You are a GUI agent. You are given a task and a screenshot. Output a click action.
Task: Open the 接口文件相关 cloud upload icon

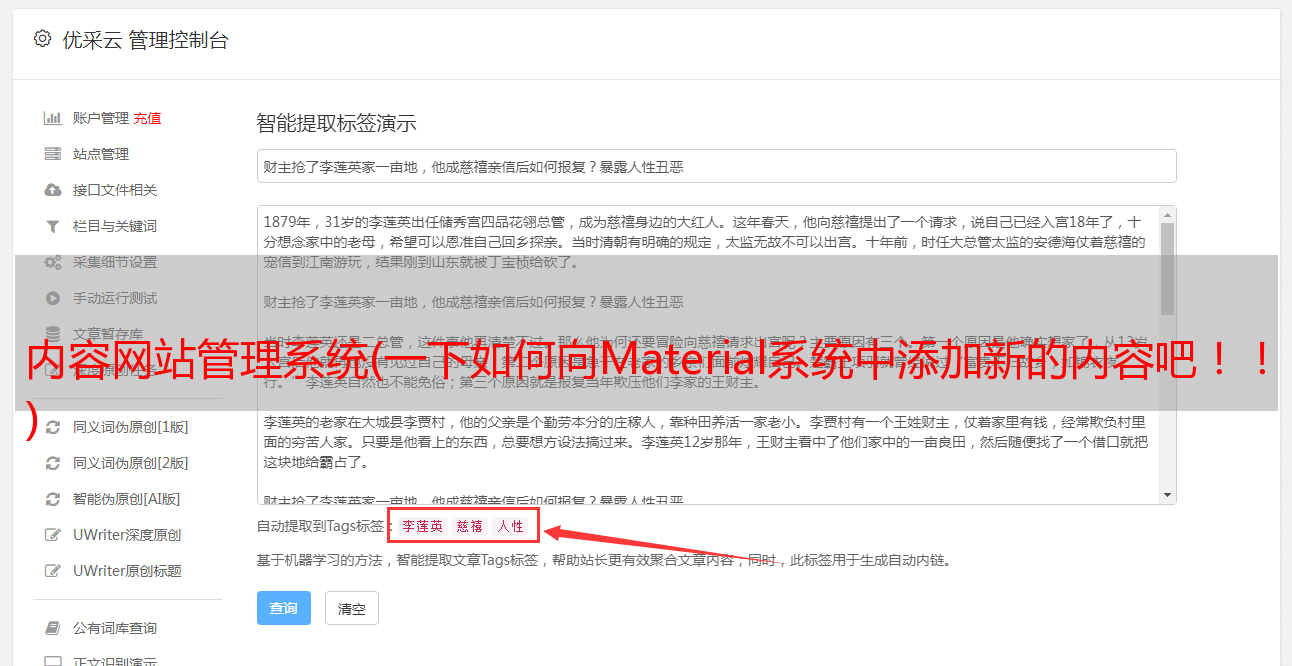(53, 190)
